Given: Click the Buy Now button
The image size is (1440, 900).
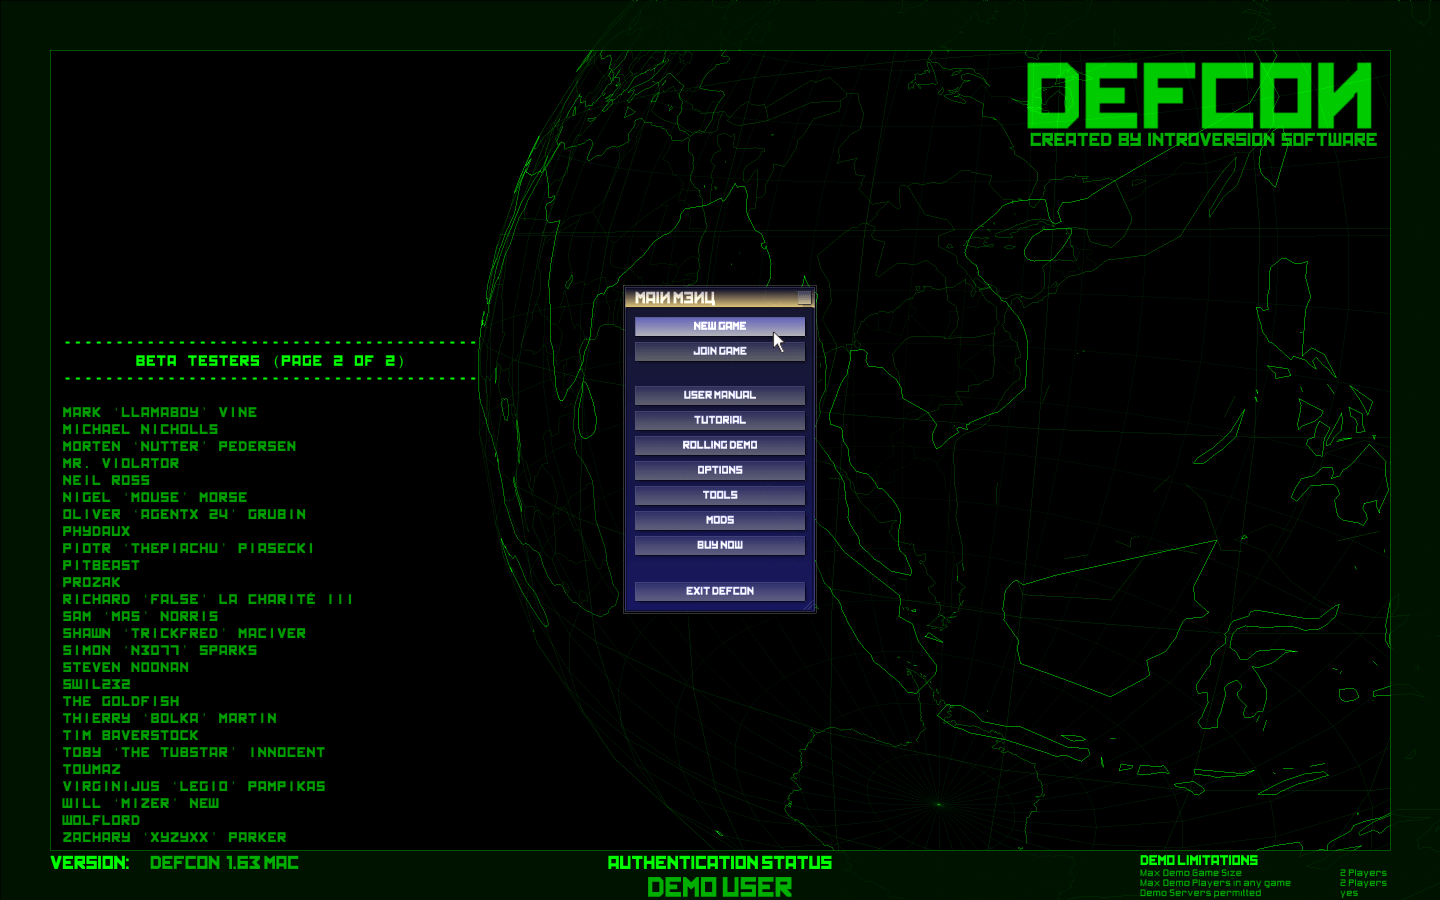Looking at the screenshot, I should tap(719, 545).
